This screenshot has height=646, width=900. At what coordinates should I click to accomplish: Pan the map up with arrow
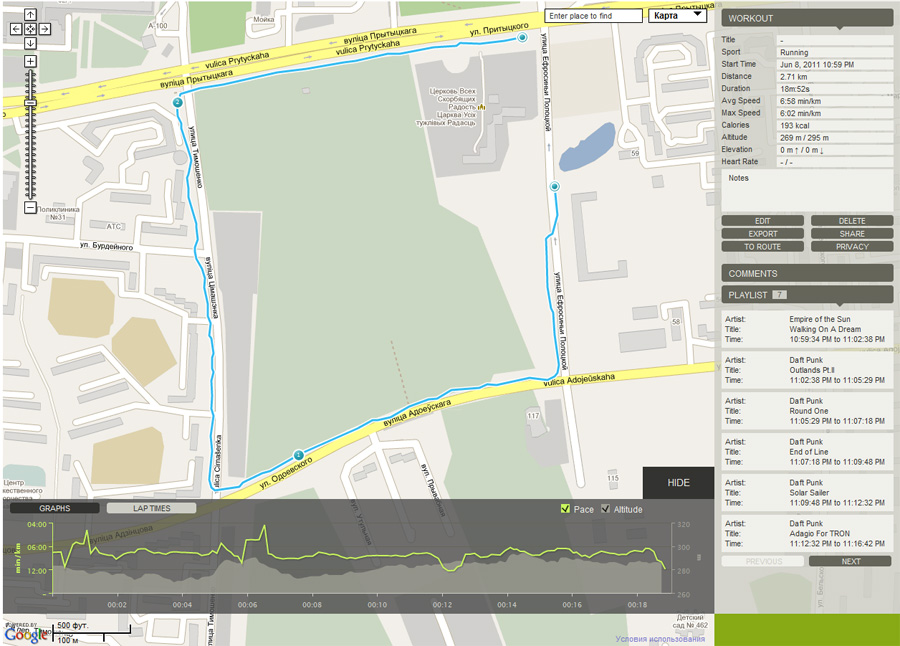[30, 14]
